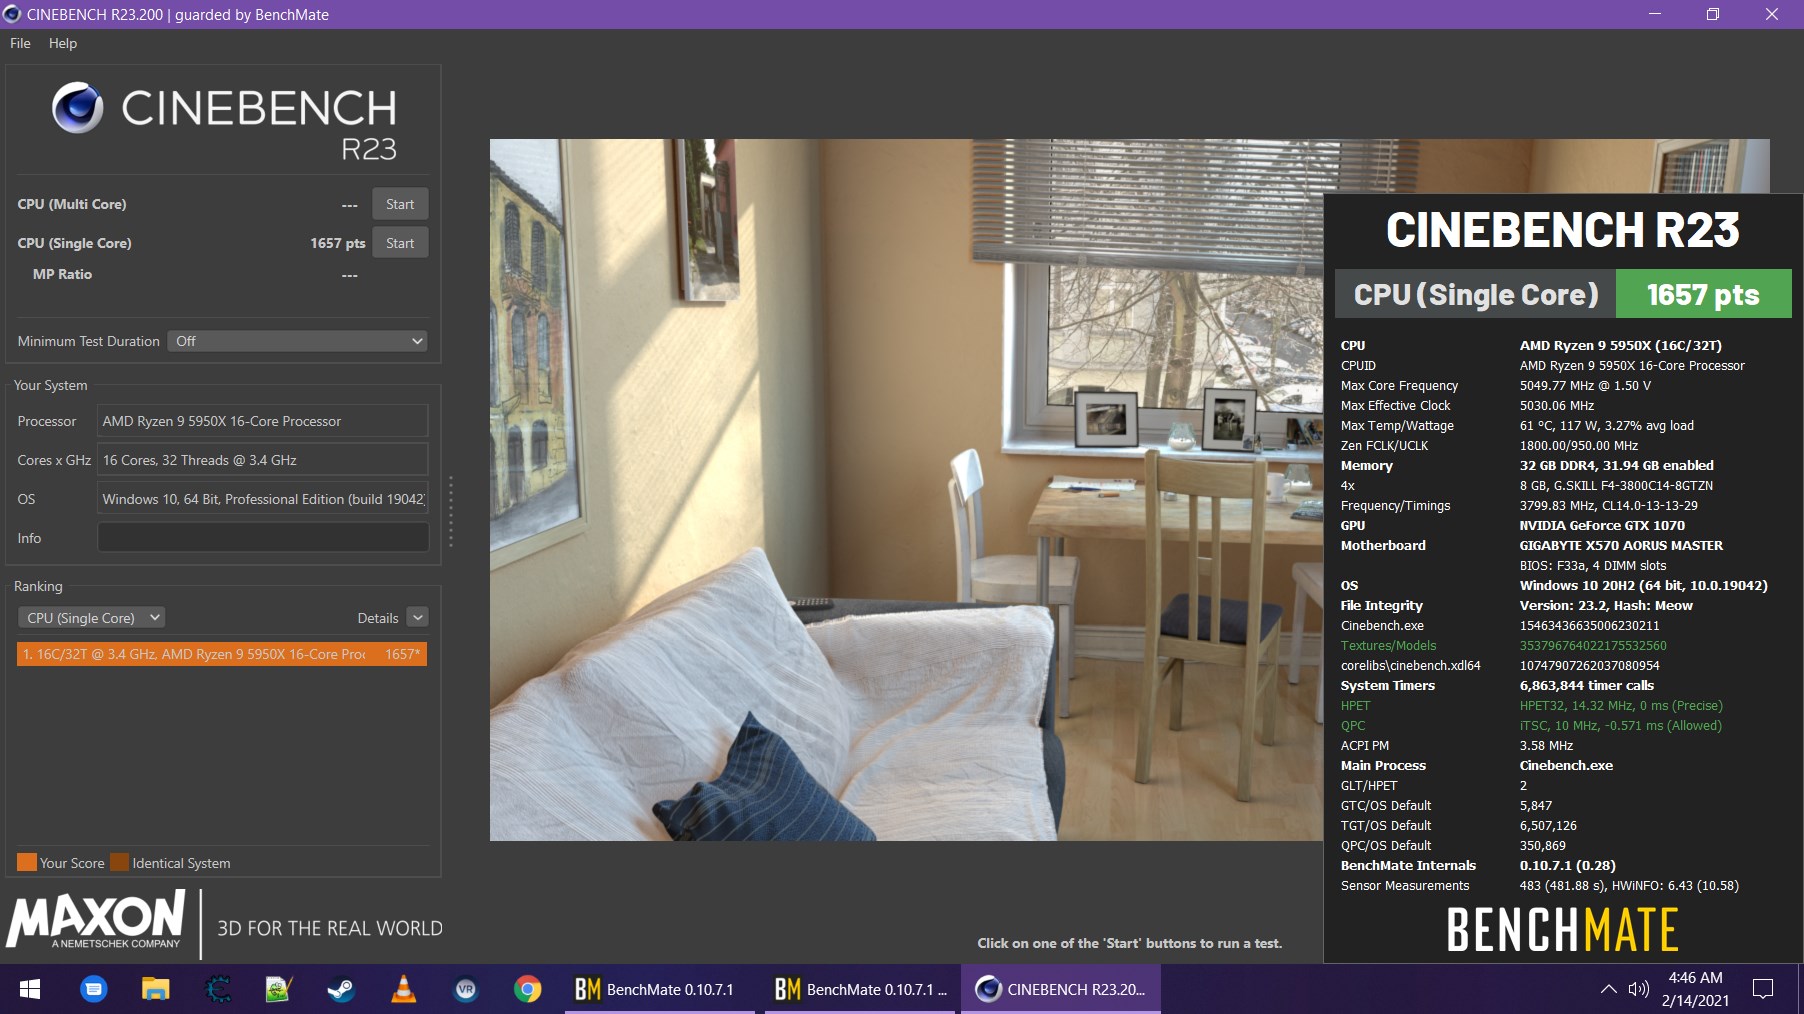1804x1014 pixels.
Task: Open the blue chat app on taskbar
Action: click(x=93, y=989)
